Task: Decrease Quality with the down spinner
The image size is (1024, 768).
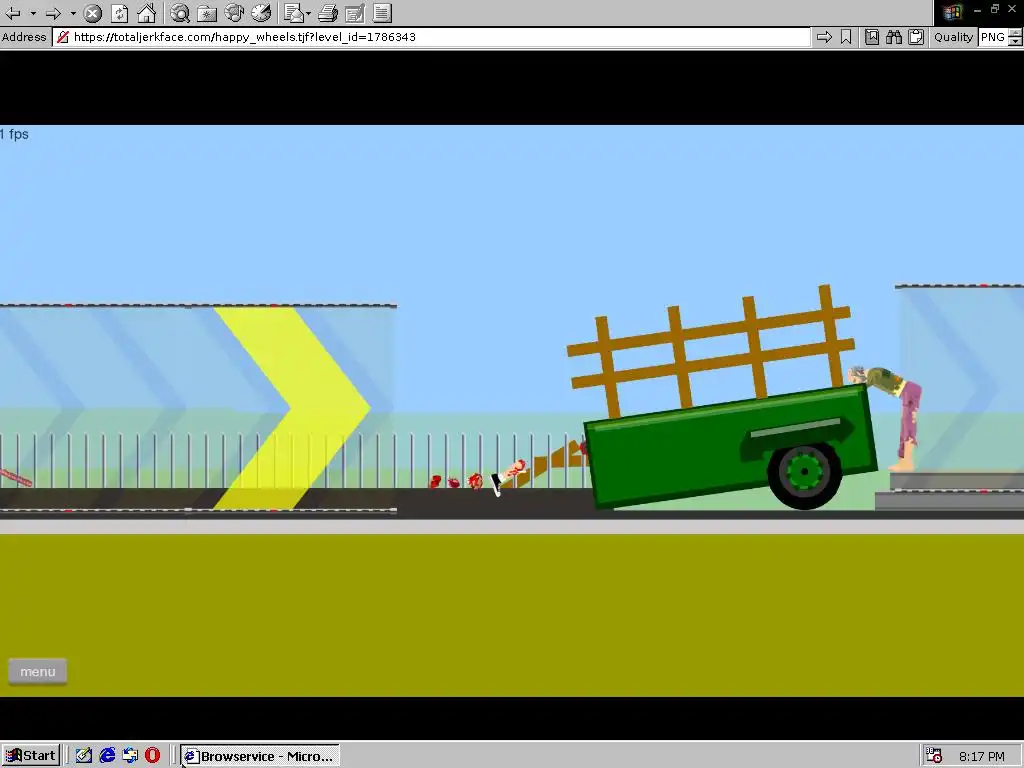Action: coord(1015,41)
